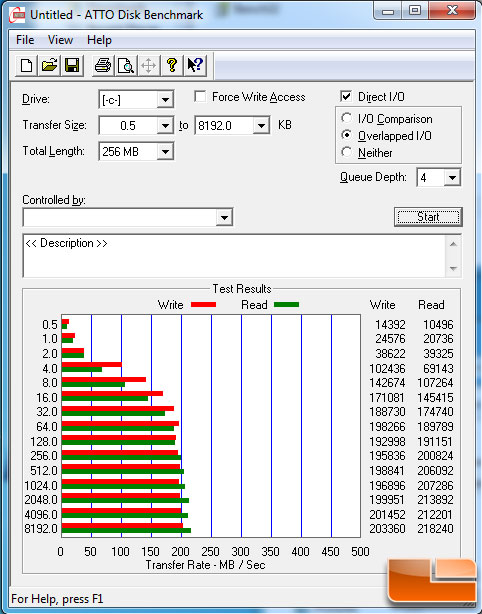
Task: Open Print Preview toolbar icon
Action: point(126,65)
